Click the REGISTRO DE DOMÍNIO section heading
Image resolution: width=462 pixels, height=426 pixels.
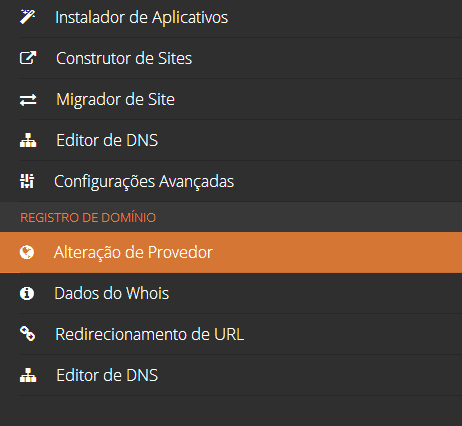click(88, 217)
